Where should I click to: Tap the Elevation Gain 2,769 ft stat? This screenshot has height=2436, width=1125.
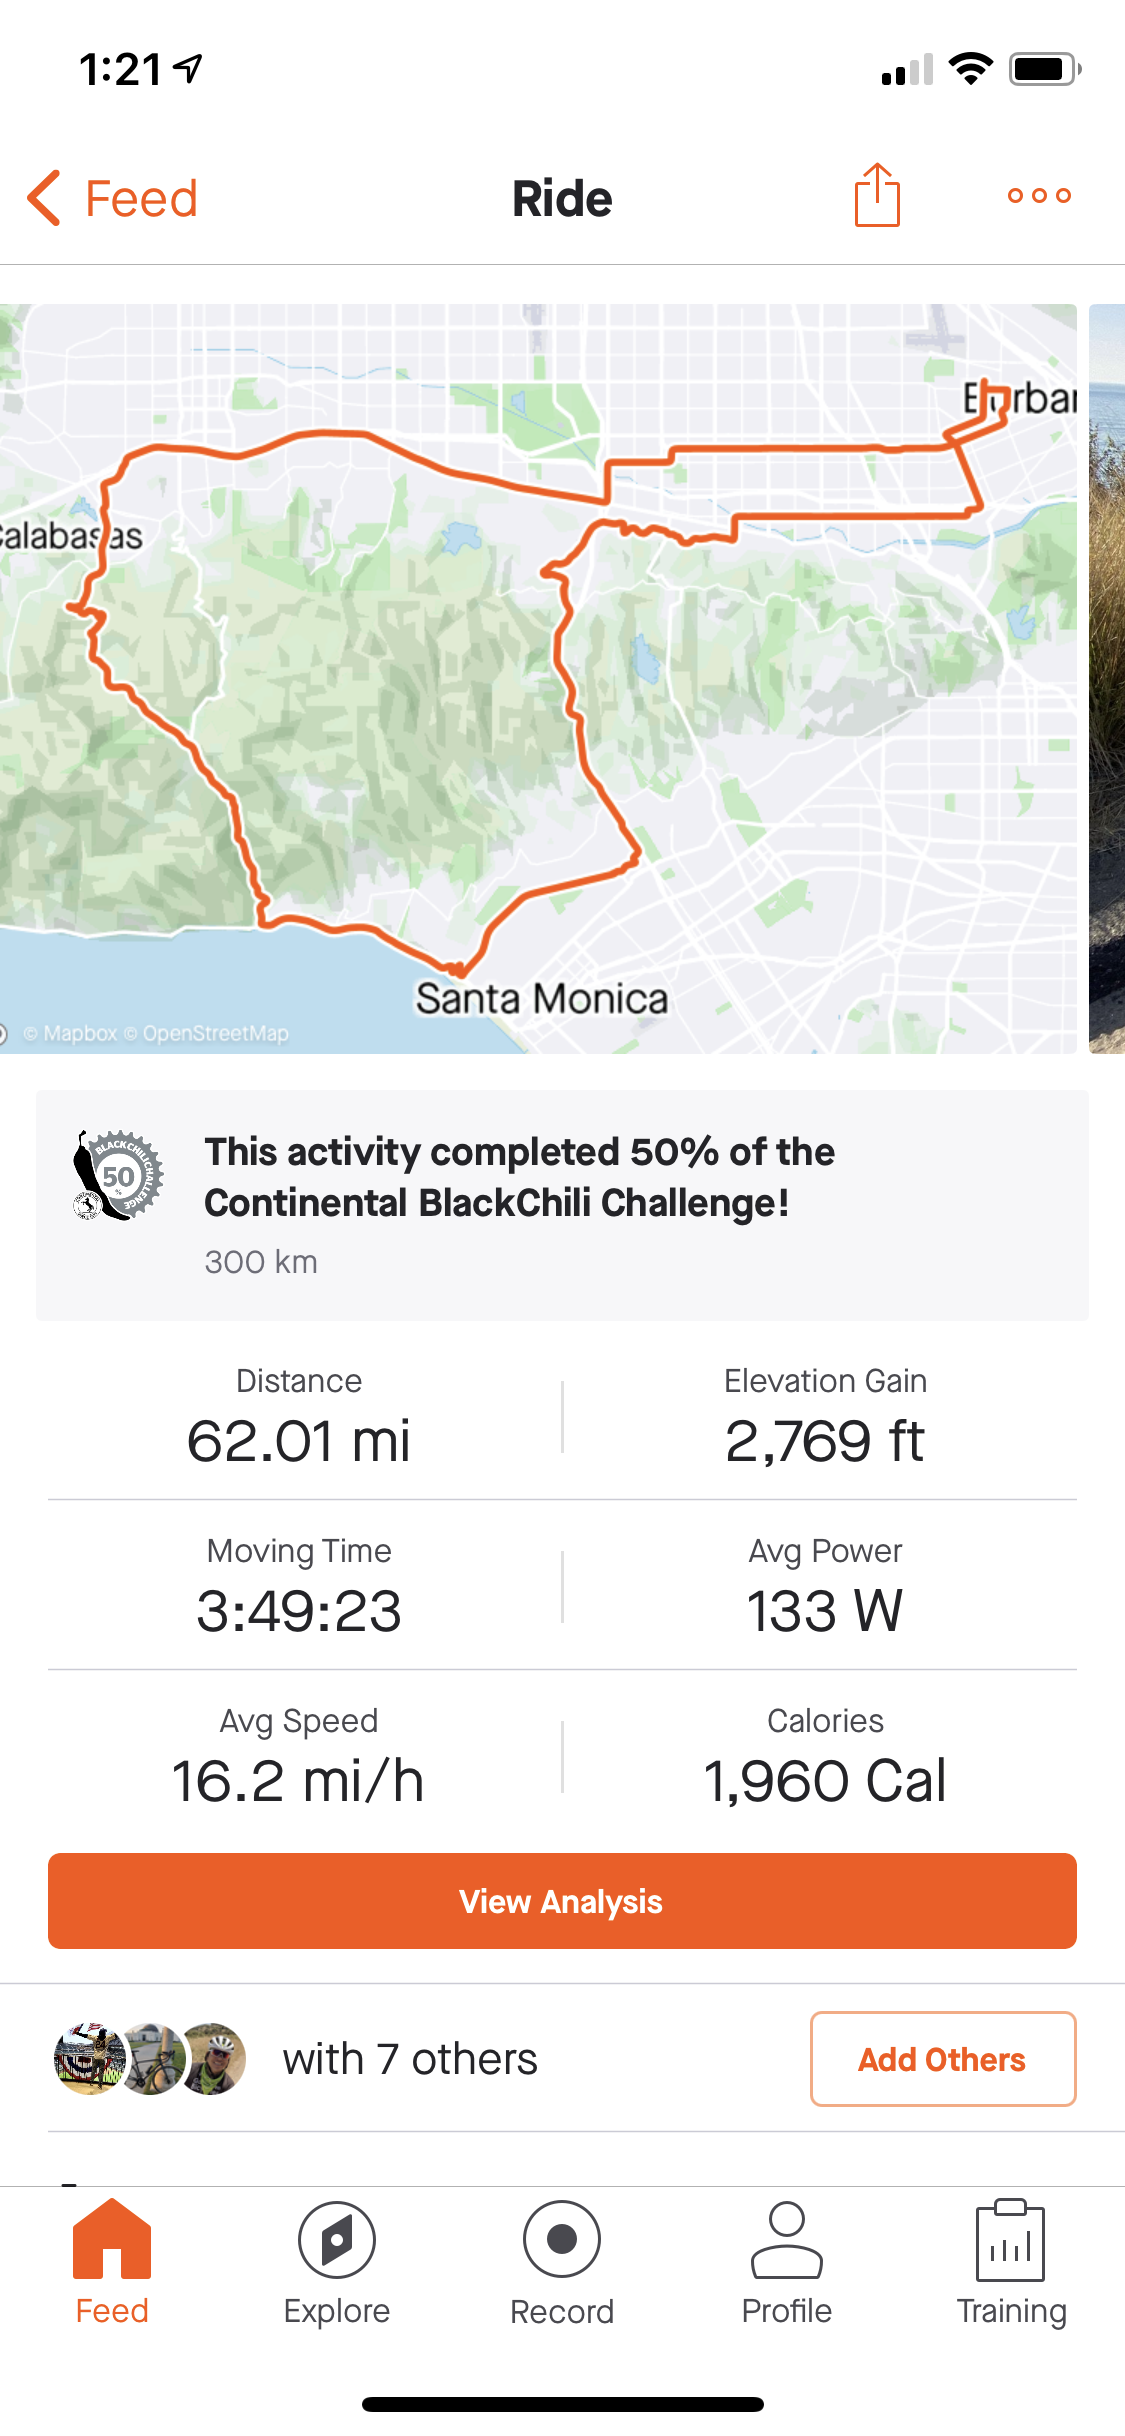pos(825,1416)
